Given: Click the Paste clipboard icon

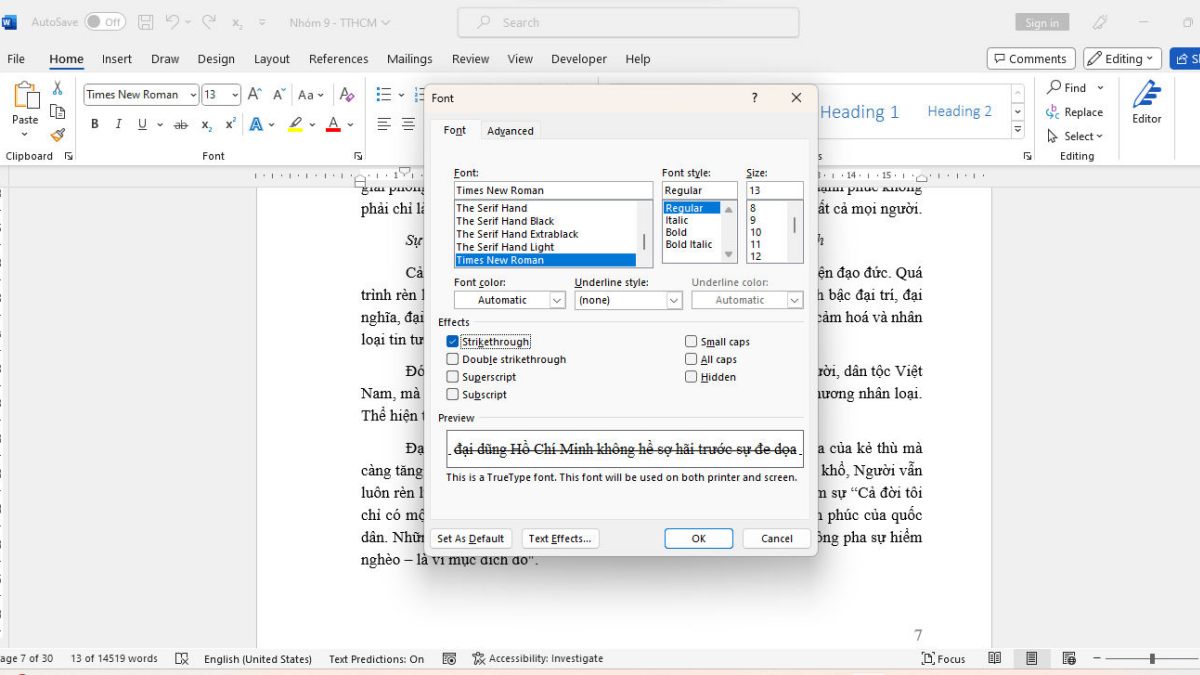Looking at the screenshot, I should click(x=25, y=97).
